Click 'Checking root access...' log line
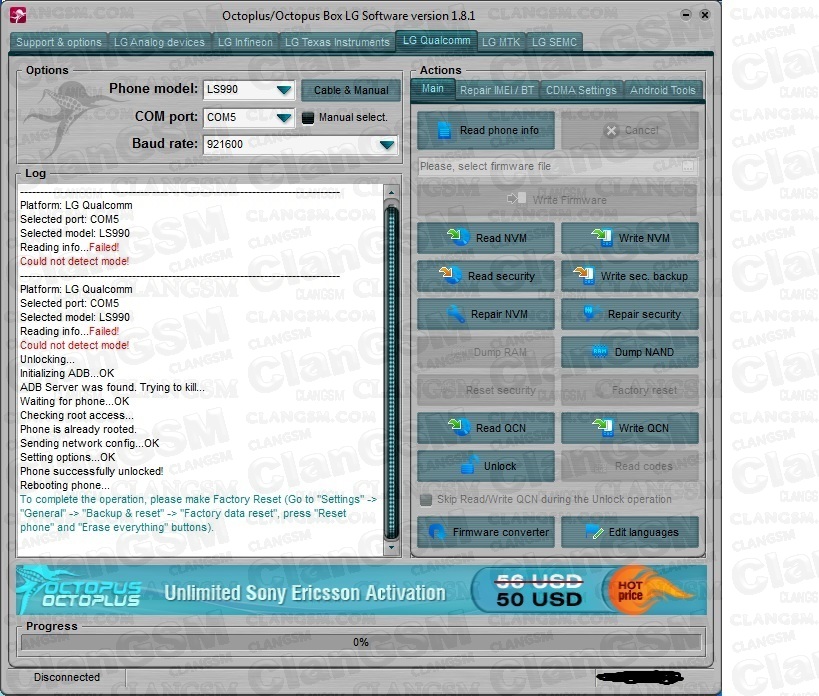This screenshot has height=696, width=819. (x=77, y=415)
